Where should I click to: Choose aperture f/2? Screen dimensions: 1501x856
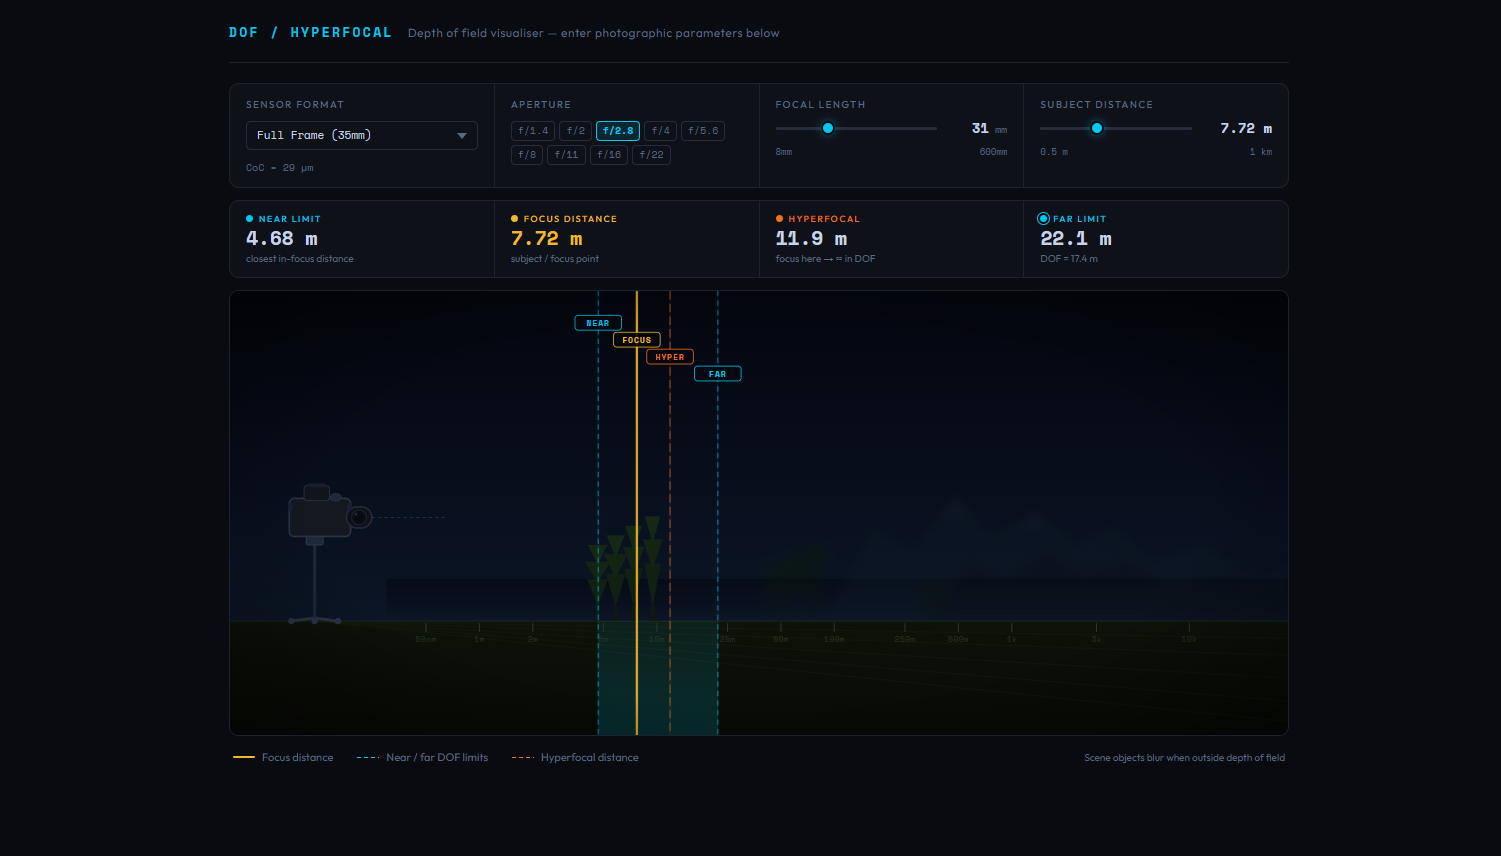(x=575, y=131)
